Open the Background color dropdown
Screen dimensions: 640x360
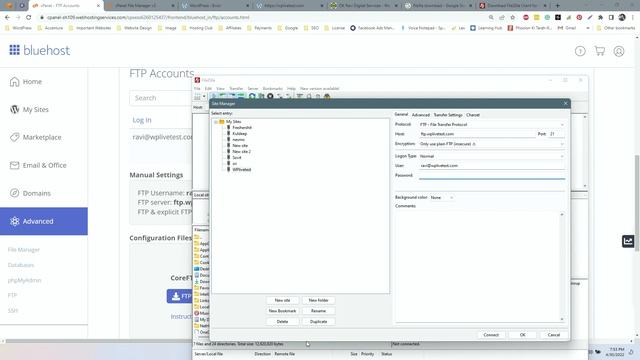pyautogui.click(x=442, y=198)
